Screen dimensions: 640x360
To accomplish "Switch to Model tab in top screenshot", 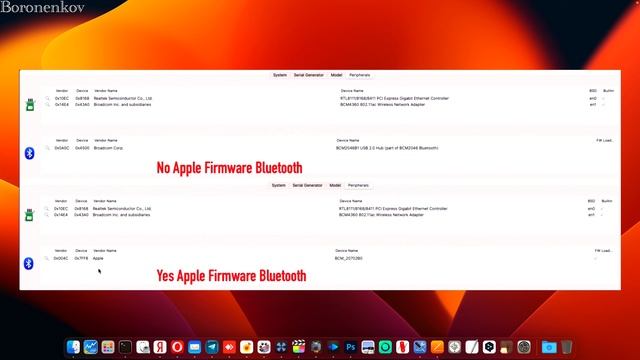I will click(336, 75).
